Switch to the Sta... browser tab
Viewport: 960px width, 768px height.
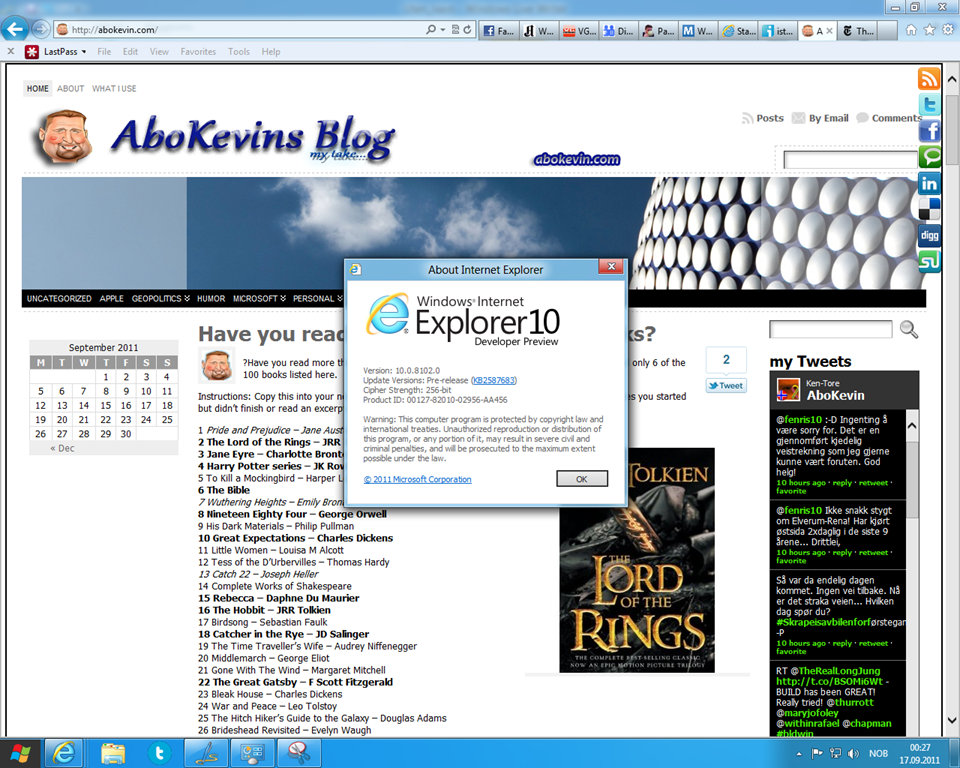[x=739, y=31]
